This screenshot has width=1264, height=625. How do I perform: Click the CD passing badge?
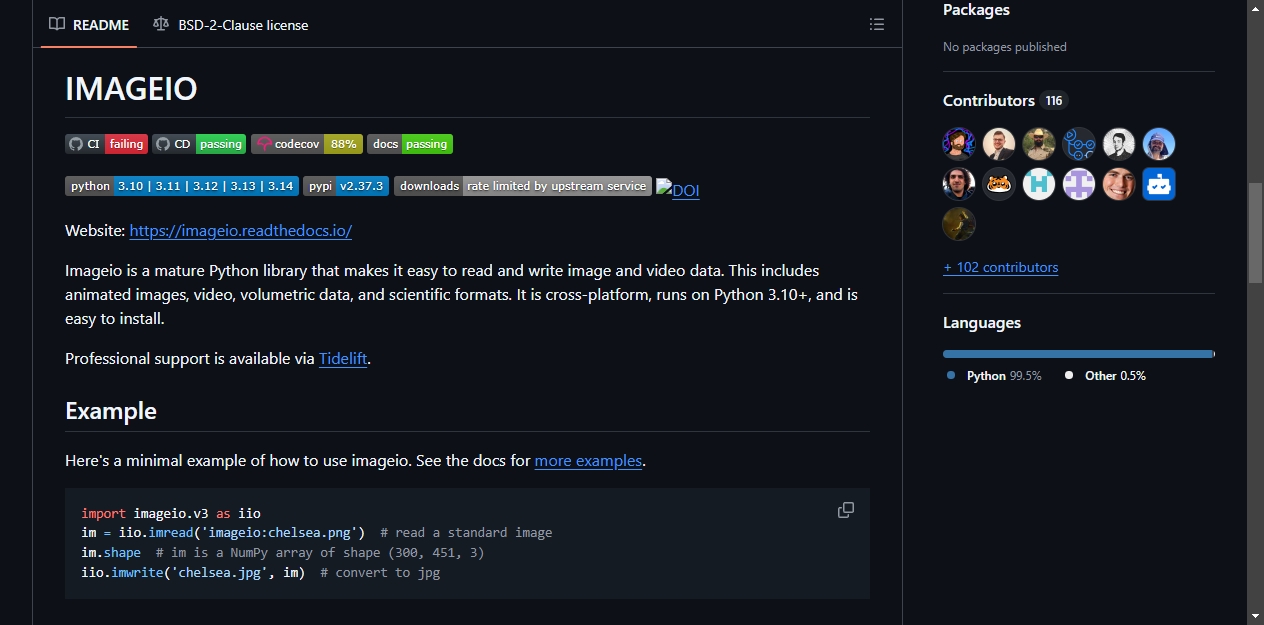coord(199,144)
